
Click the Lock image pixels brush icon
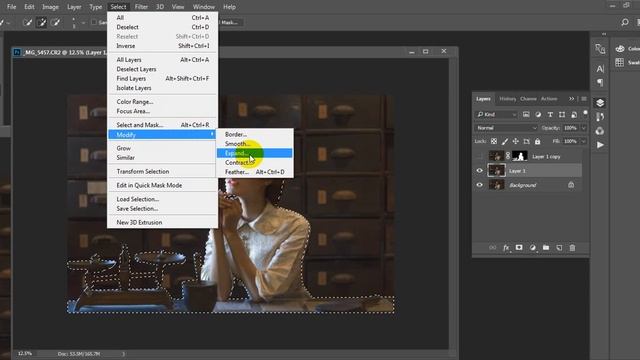505,141
